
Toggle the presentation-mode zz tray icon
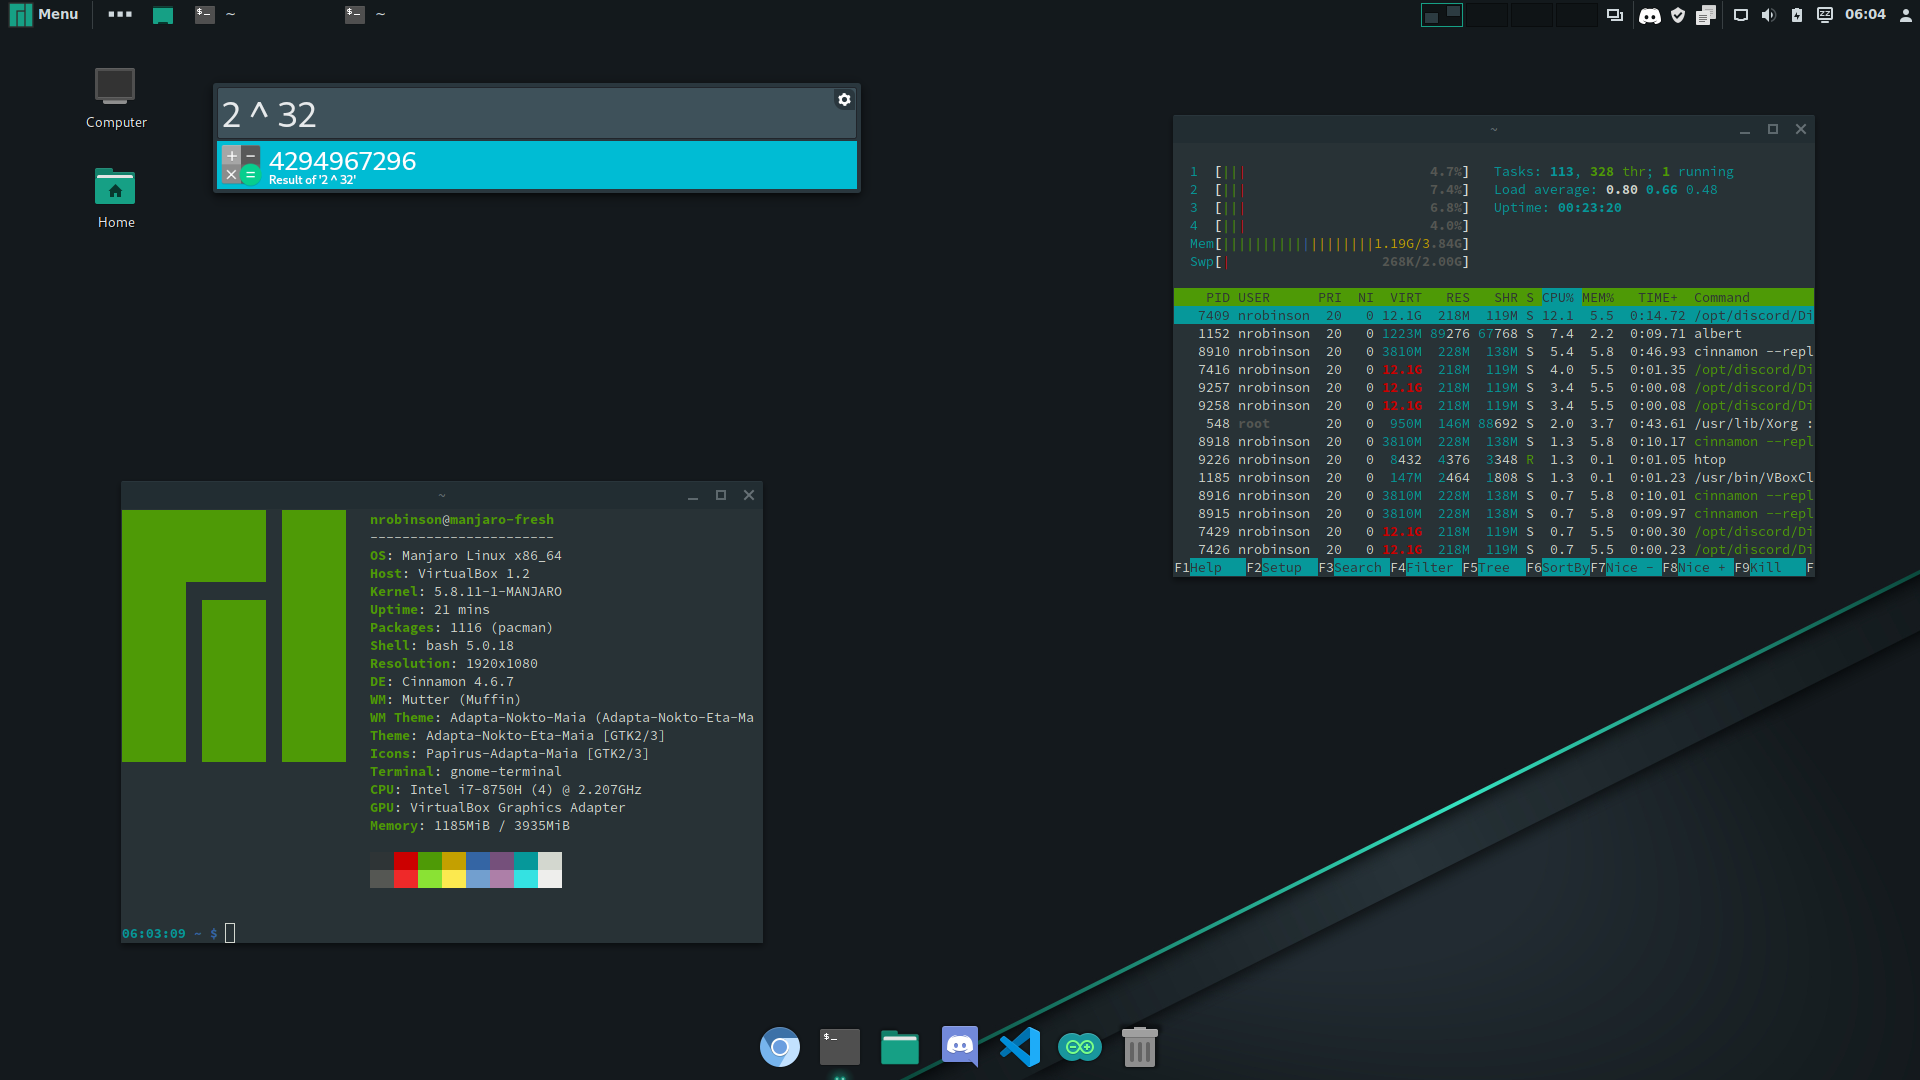coord(1826,15)
